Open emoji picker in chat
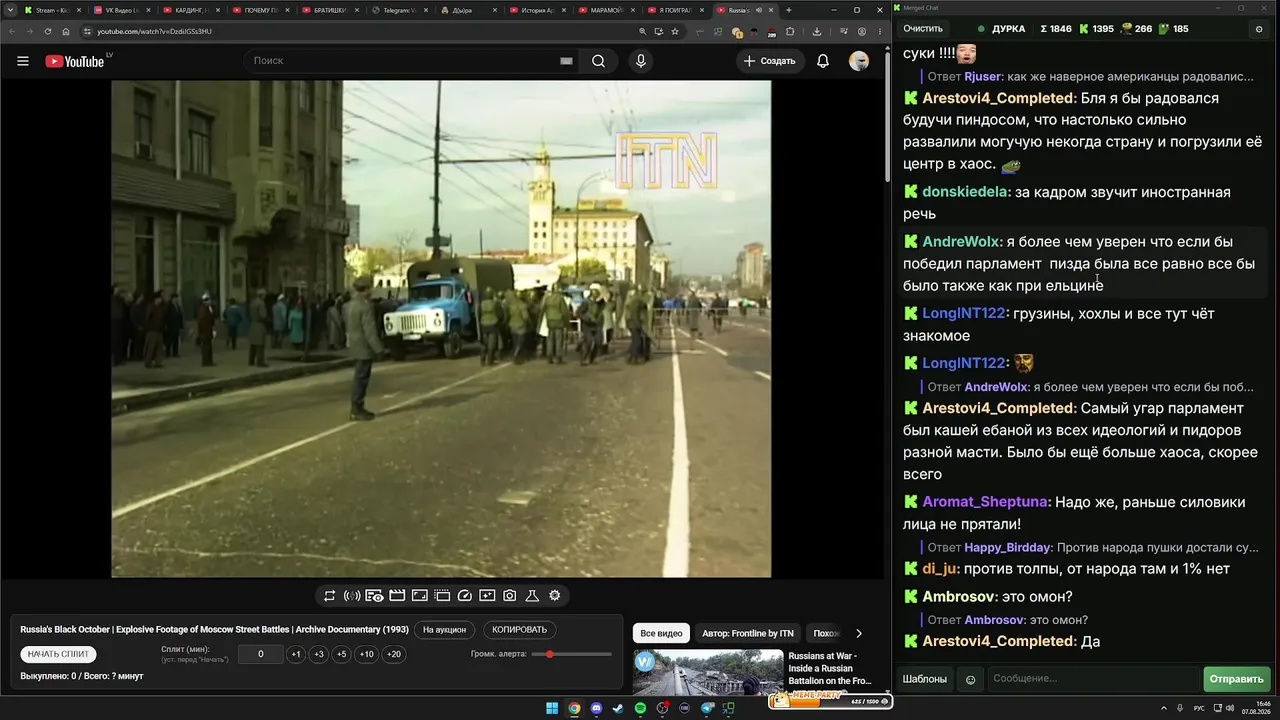The width and height of the screenshot is (1280, 720). coord(970,679)
